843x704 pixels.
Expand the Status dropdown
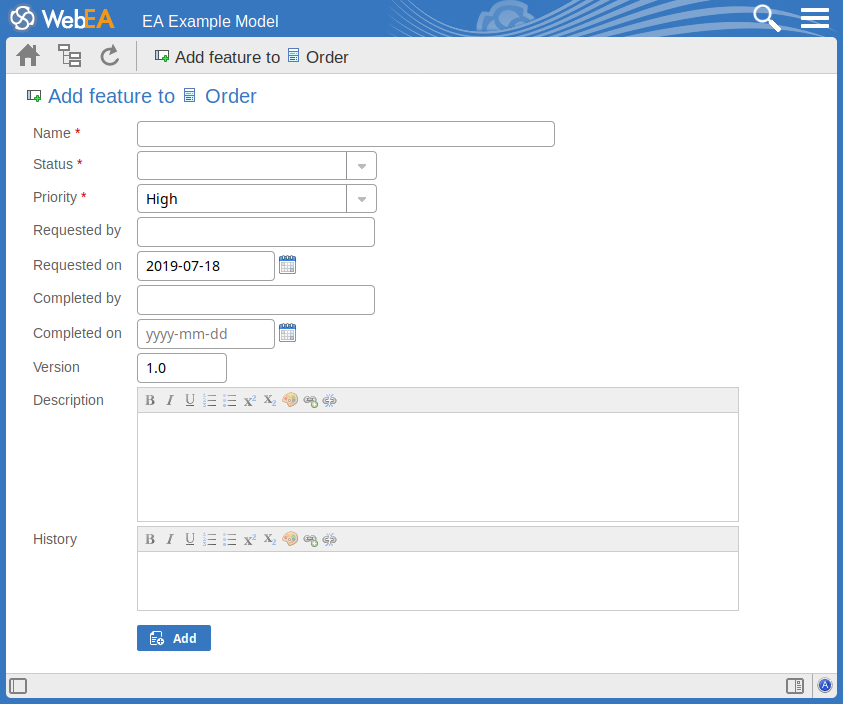tap(361, 166)
